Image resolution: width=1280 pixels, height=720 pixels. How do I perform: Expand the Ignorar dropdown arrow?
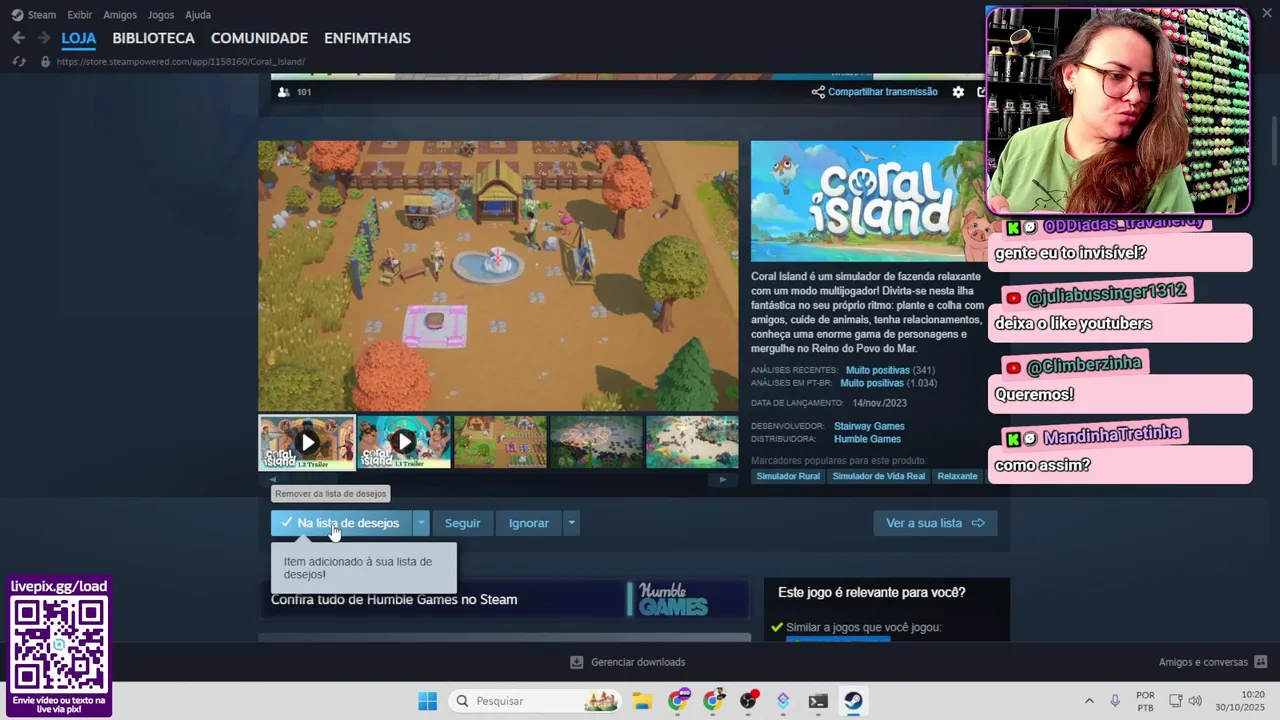(x=571, y=523)
